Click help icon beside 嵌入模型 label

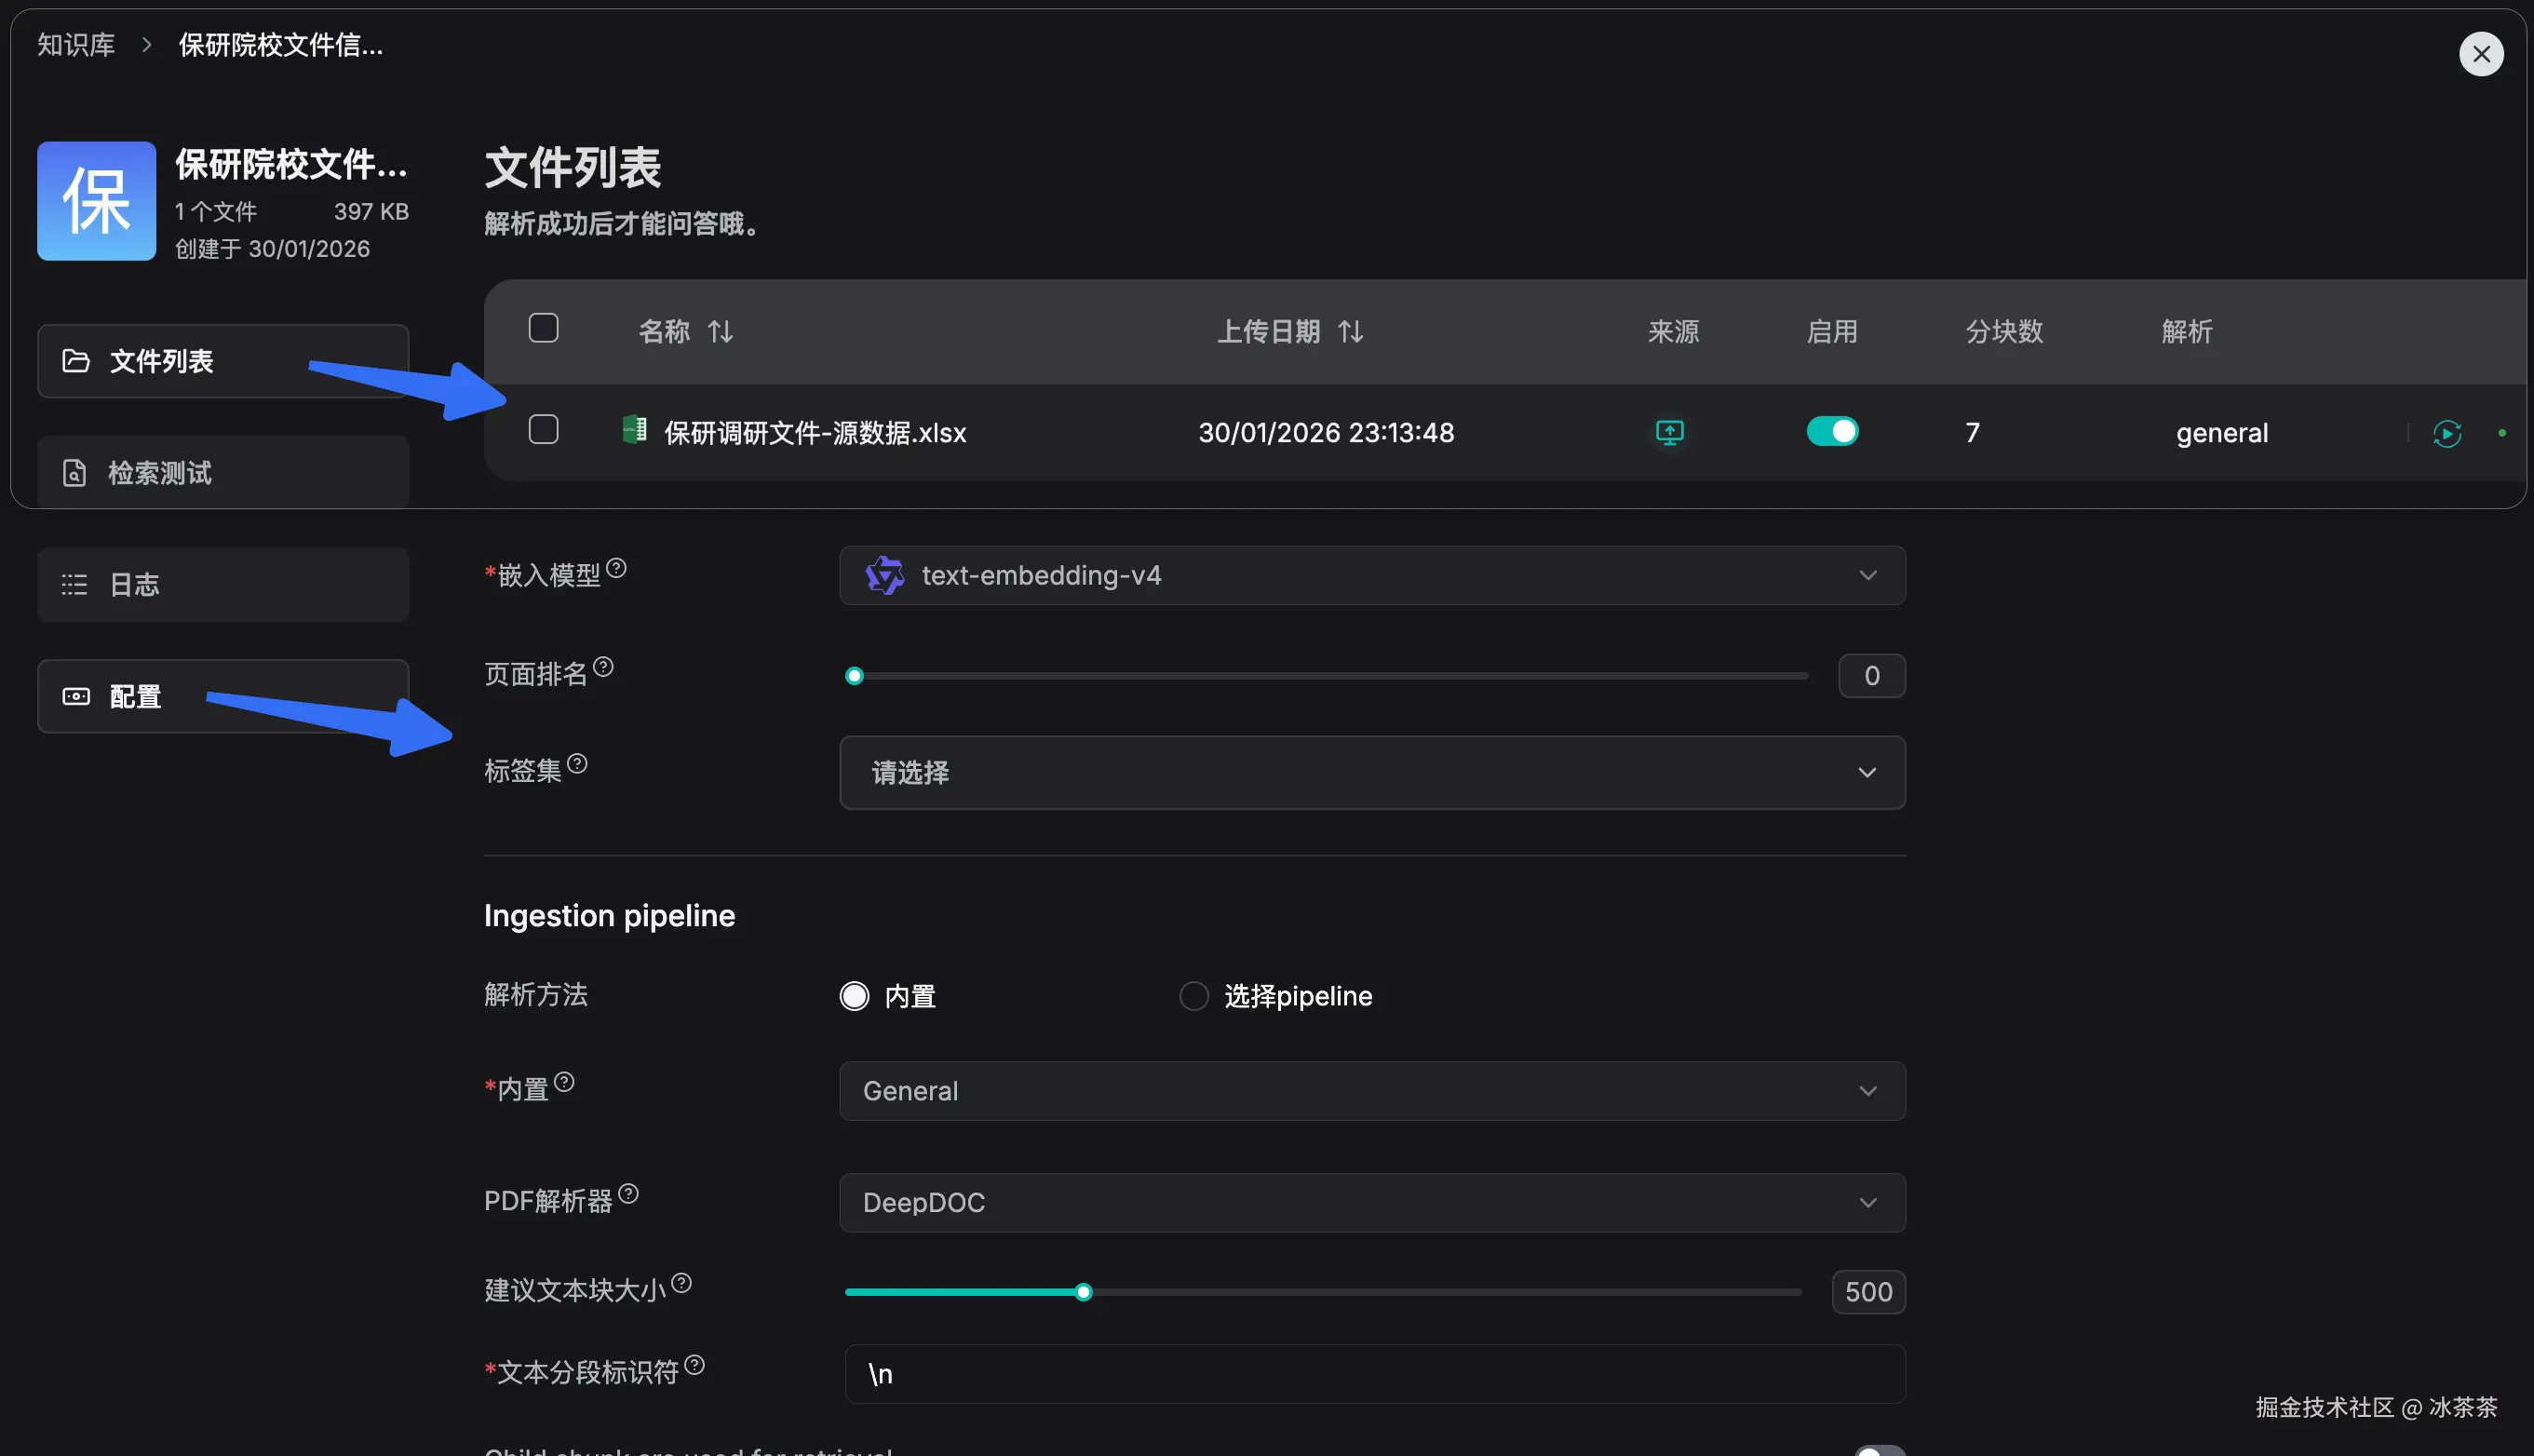(617, 568)
